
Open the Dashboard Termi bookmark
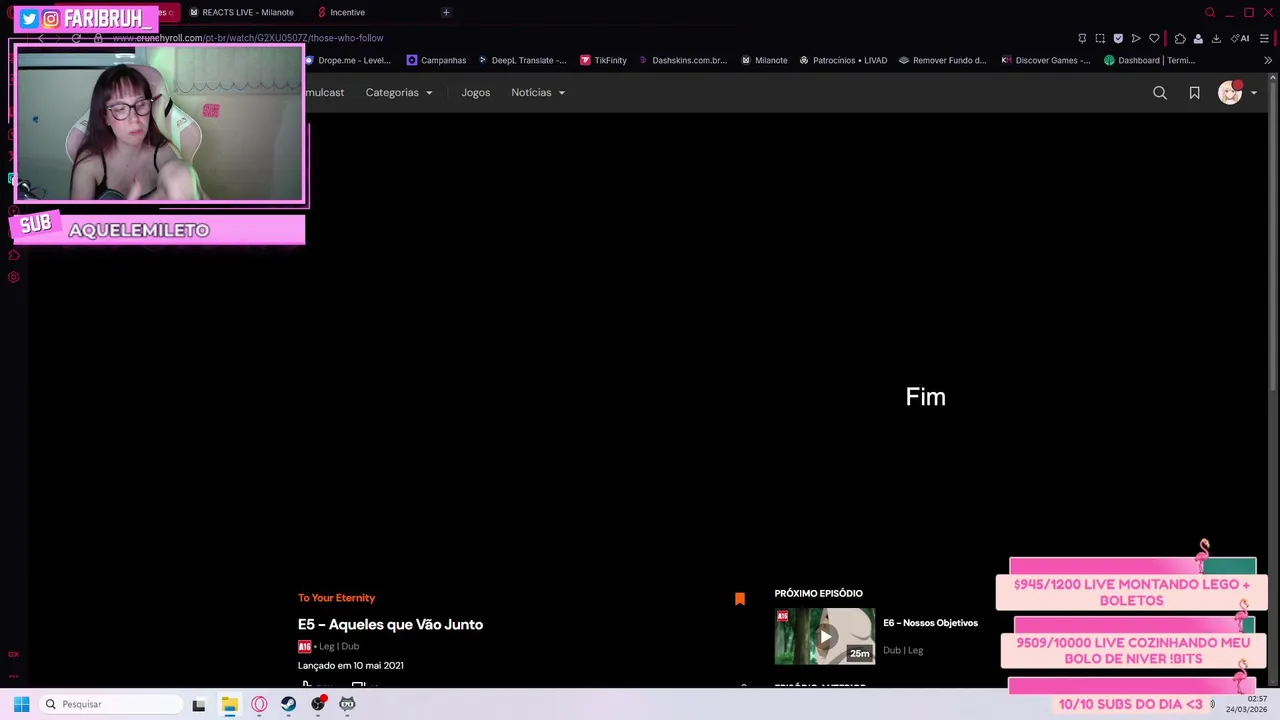pos(1149,60)
